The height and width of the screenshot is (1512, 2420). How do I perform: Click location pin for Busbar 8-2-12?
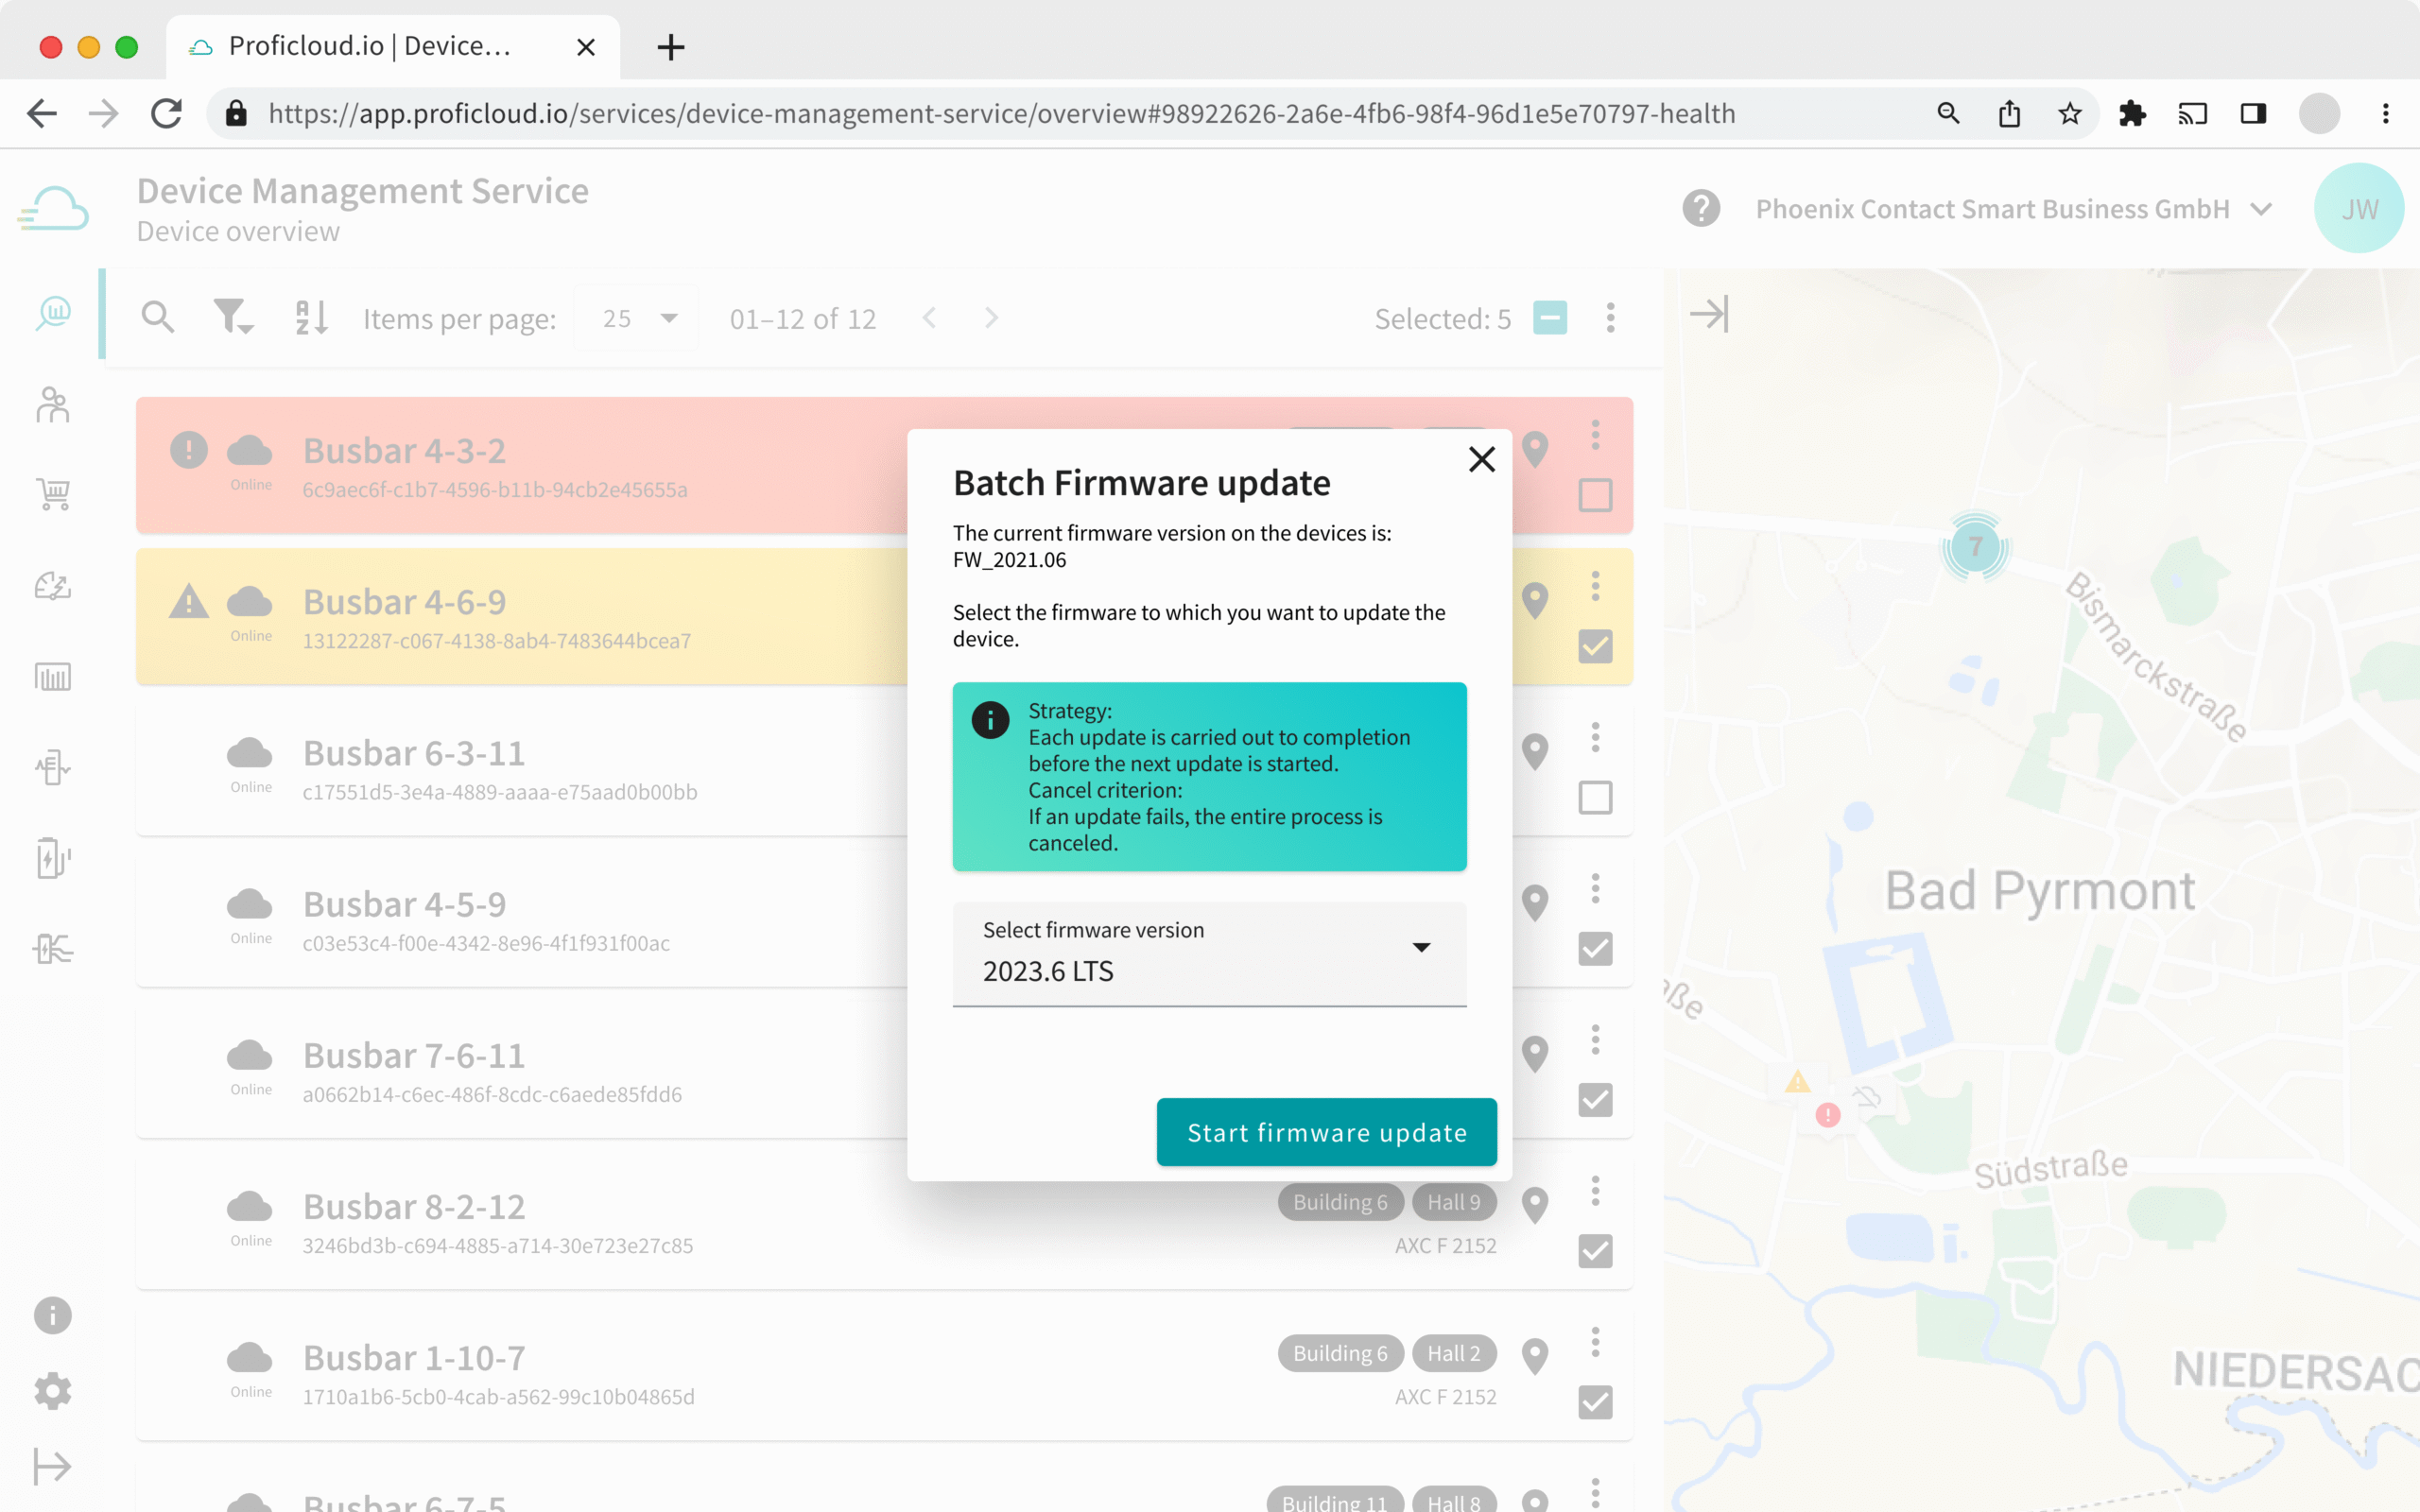(x=1534, y=1204)
